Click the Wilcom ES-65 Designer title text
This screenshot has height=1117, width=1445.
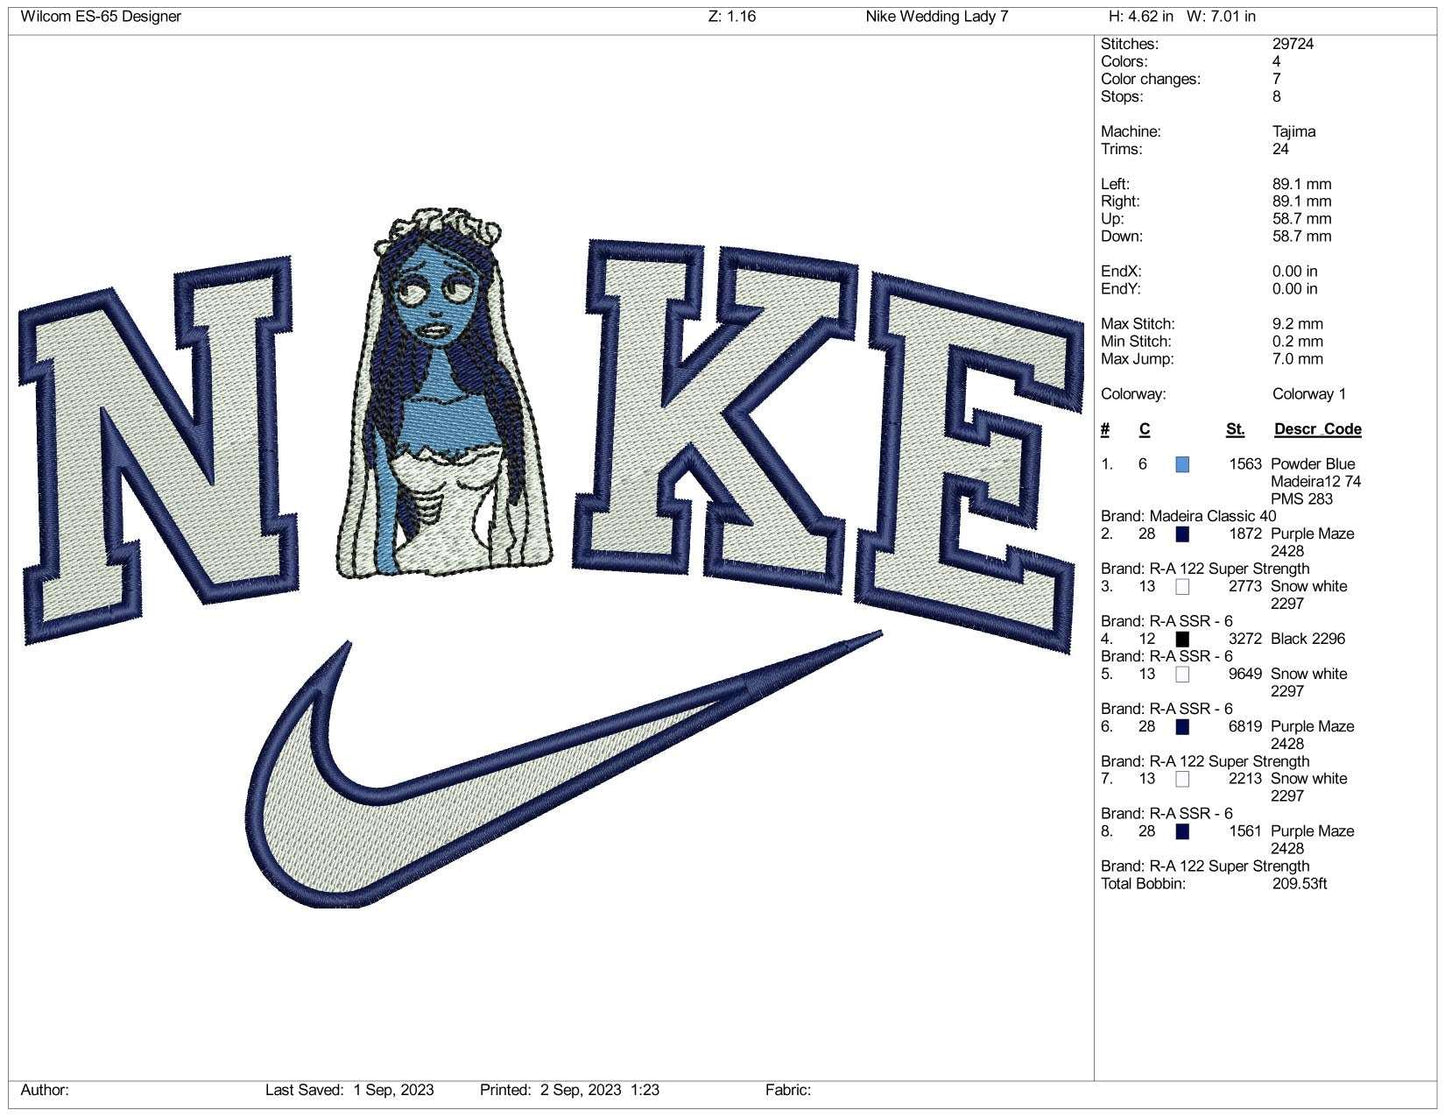[101, 16]
